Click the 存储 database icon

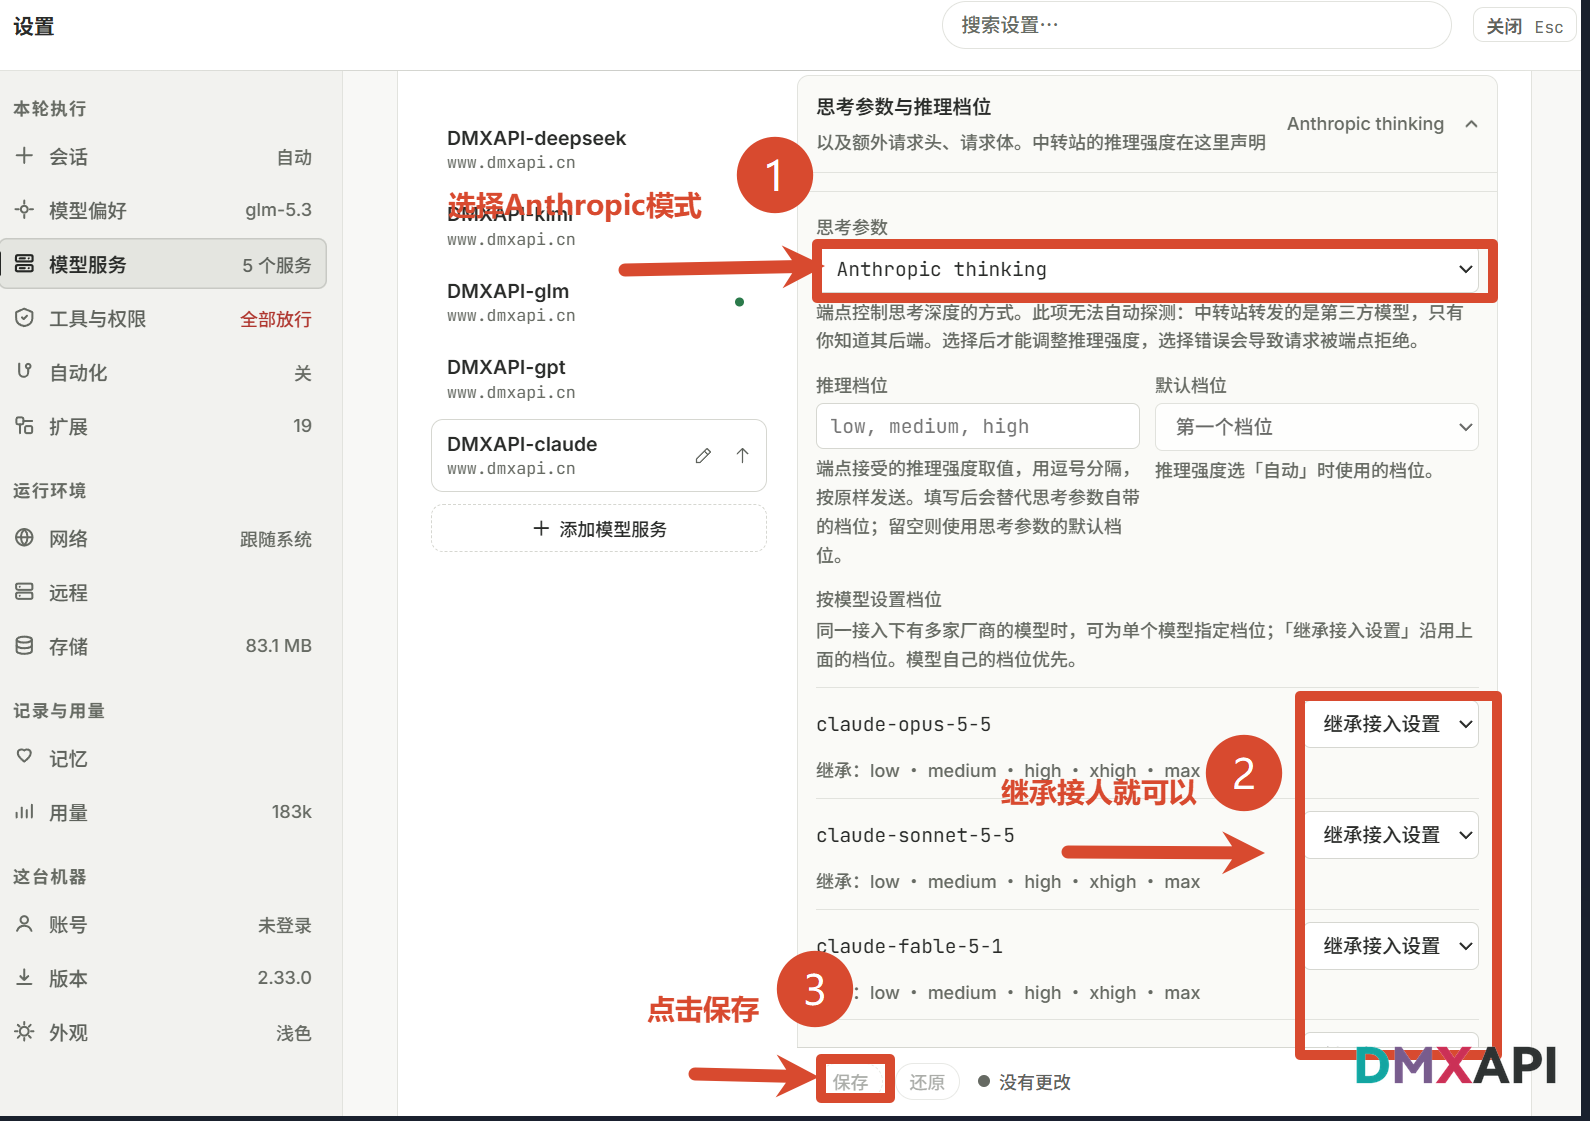[x=24, y=646]
